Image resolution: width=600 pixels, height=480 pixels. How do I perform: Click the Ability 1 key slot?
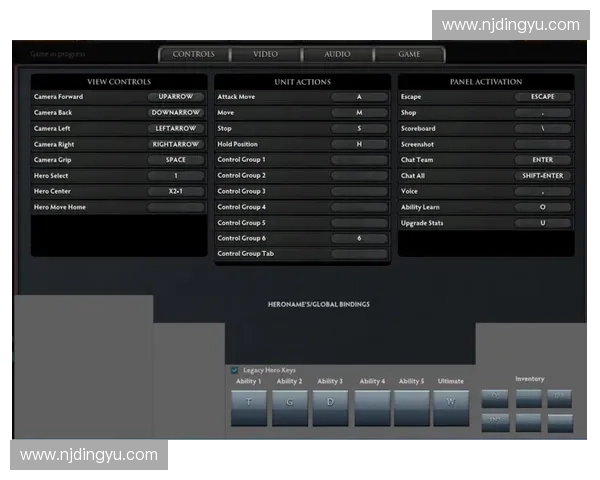[x=249, y=408]
